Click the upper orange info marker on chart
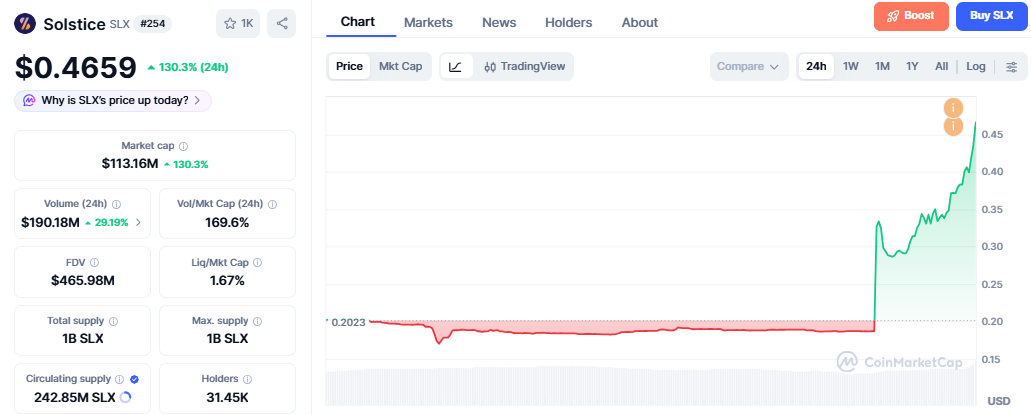 953,108
